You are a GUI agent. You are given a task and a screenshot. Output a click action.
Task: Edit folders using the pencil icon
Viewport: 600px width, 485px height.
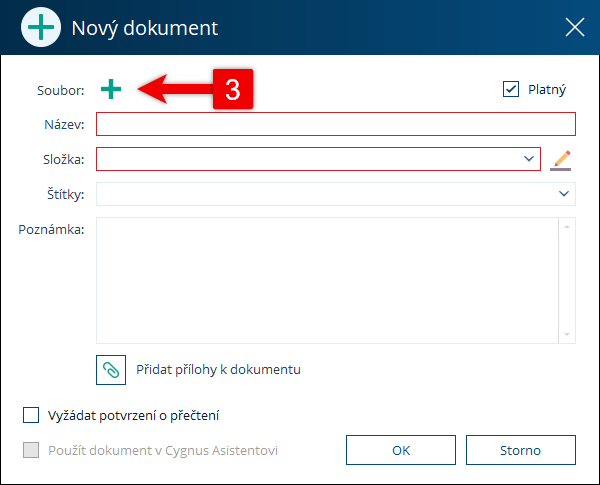click(561, 160)
